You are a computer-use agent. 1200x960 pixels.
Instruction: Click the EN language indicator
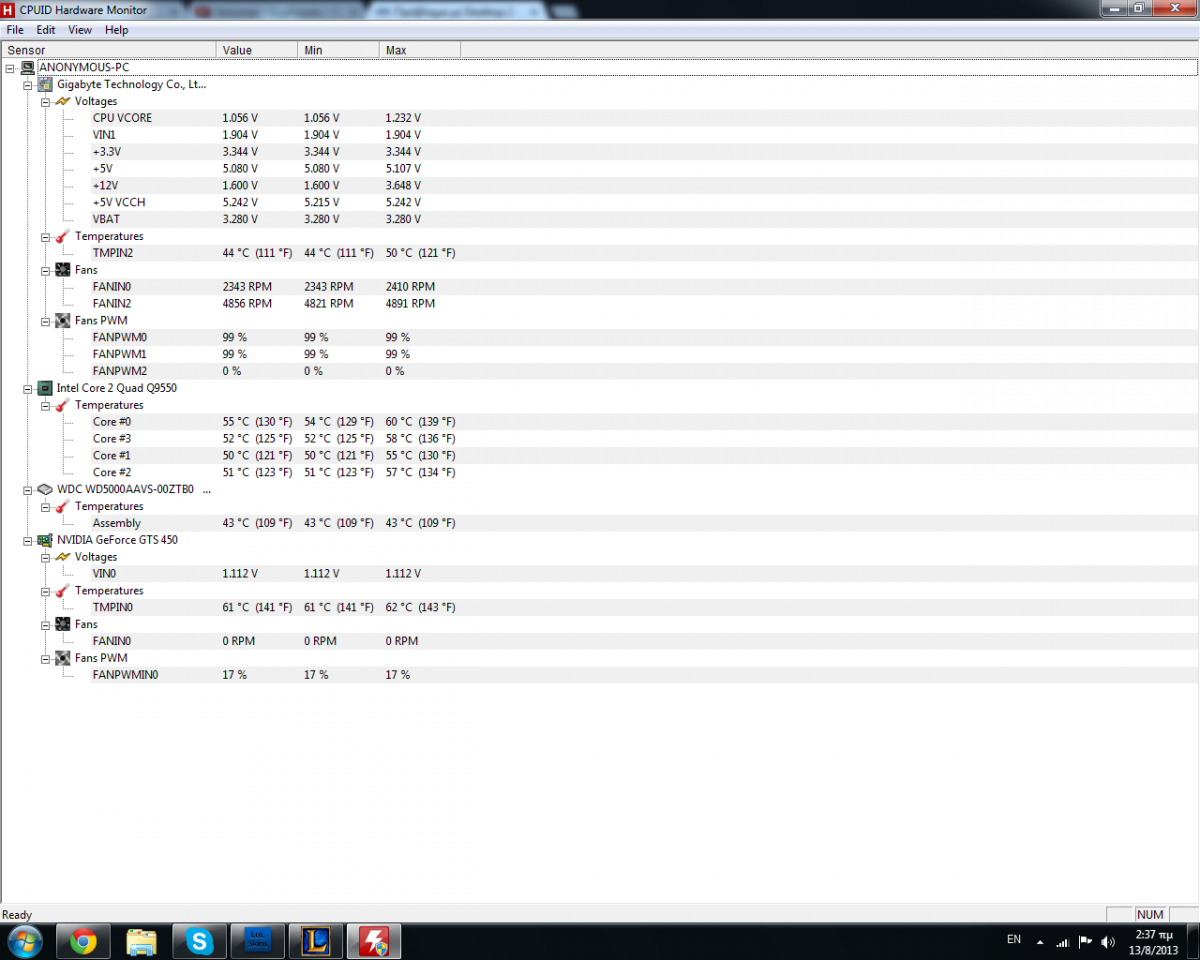[1014, 939]
